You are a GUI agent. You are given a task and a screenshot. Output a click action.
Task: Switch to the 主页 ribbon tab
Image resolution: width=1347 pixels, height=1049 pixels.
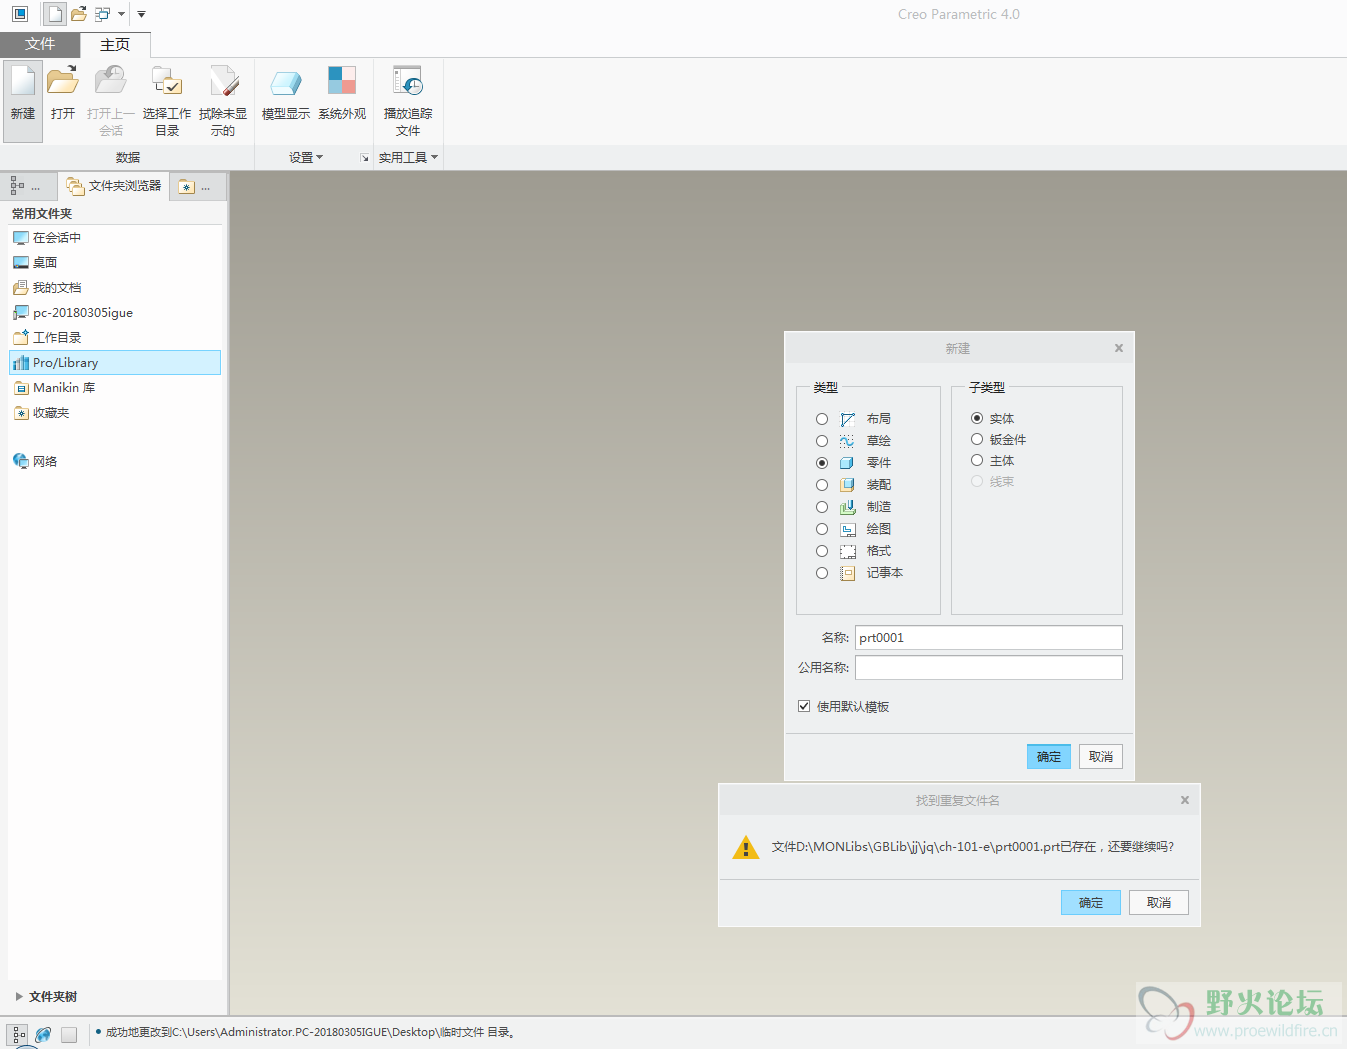115,44
